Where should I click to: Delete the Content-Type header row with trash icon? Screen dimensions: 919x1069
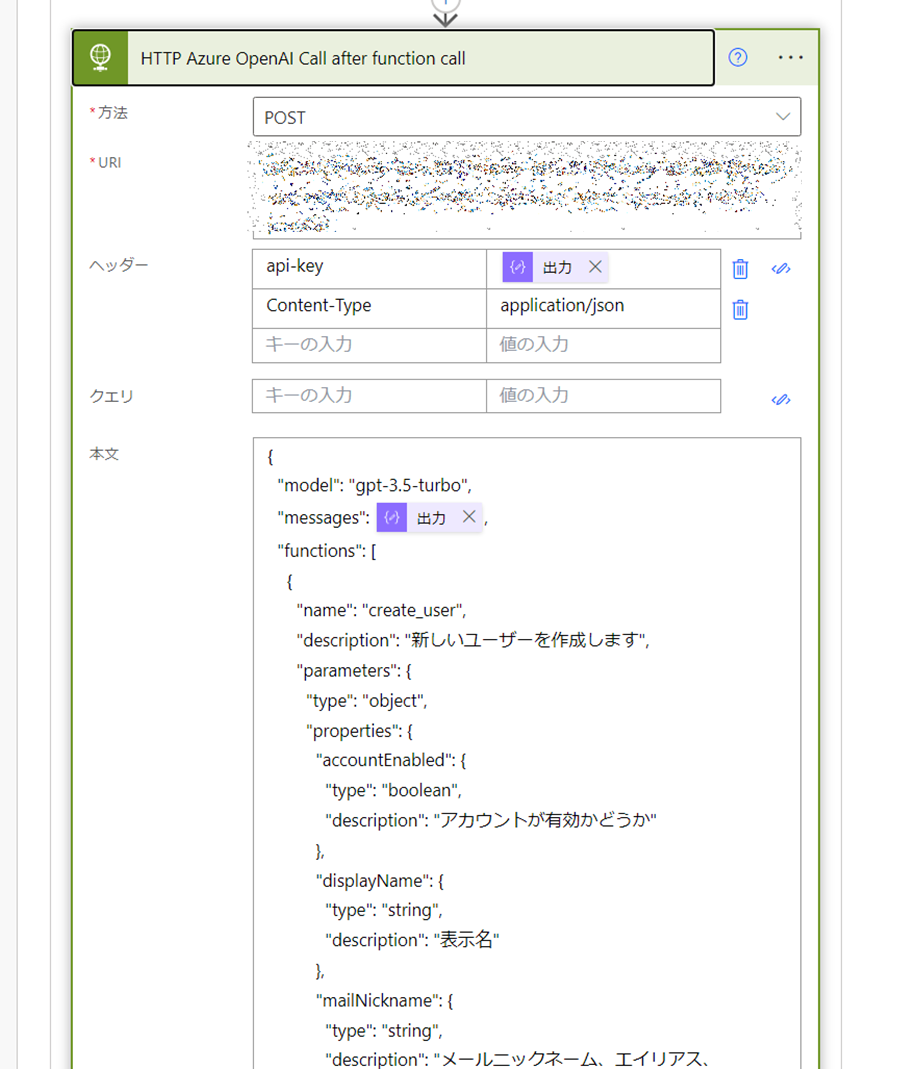coord(739,309)
